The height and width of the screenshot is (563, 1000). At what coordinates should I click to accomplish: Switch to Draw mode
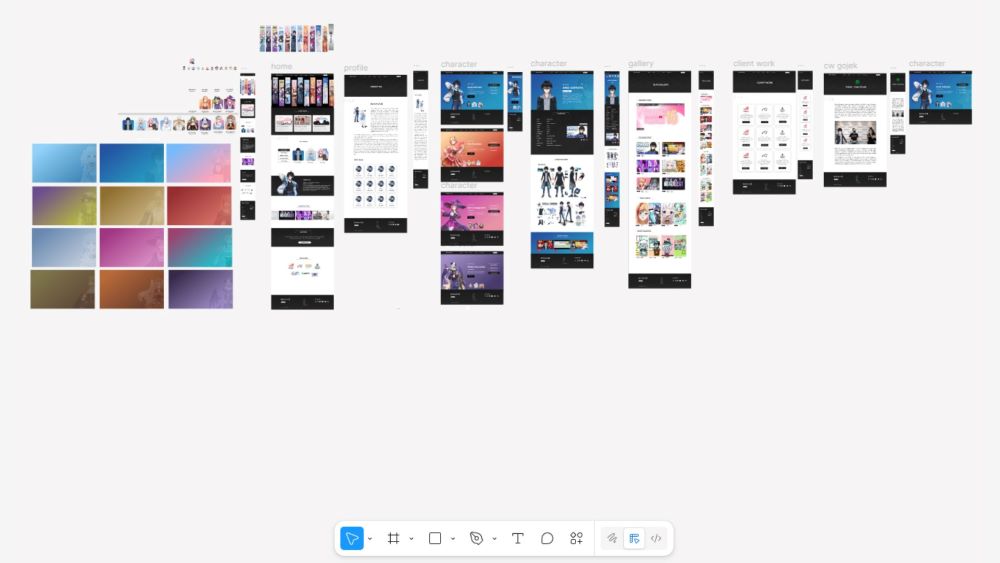point(611,538)
